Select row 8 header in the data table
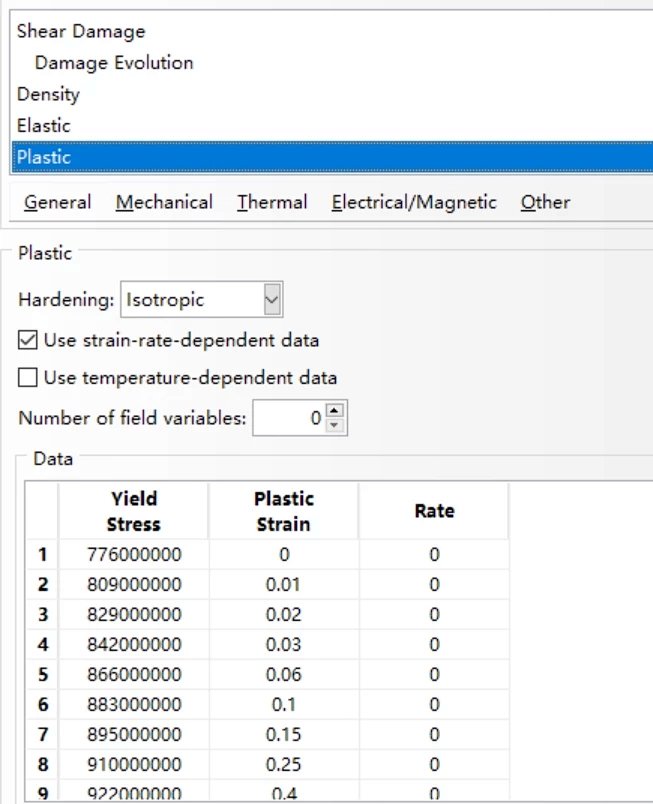653x804 pixels. point(43,765)
